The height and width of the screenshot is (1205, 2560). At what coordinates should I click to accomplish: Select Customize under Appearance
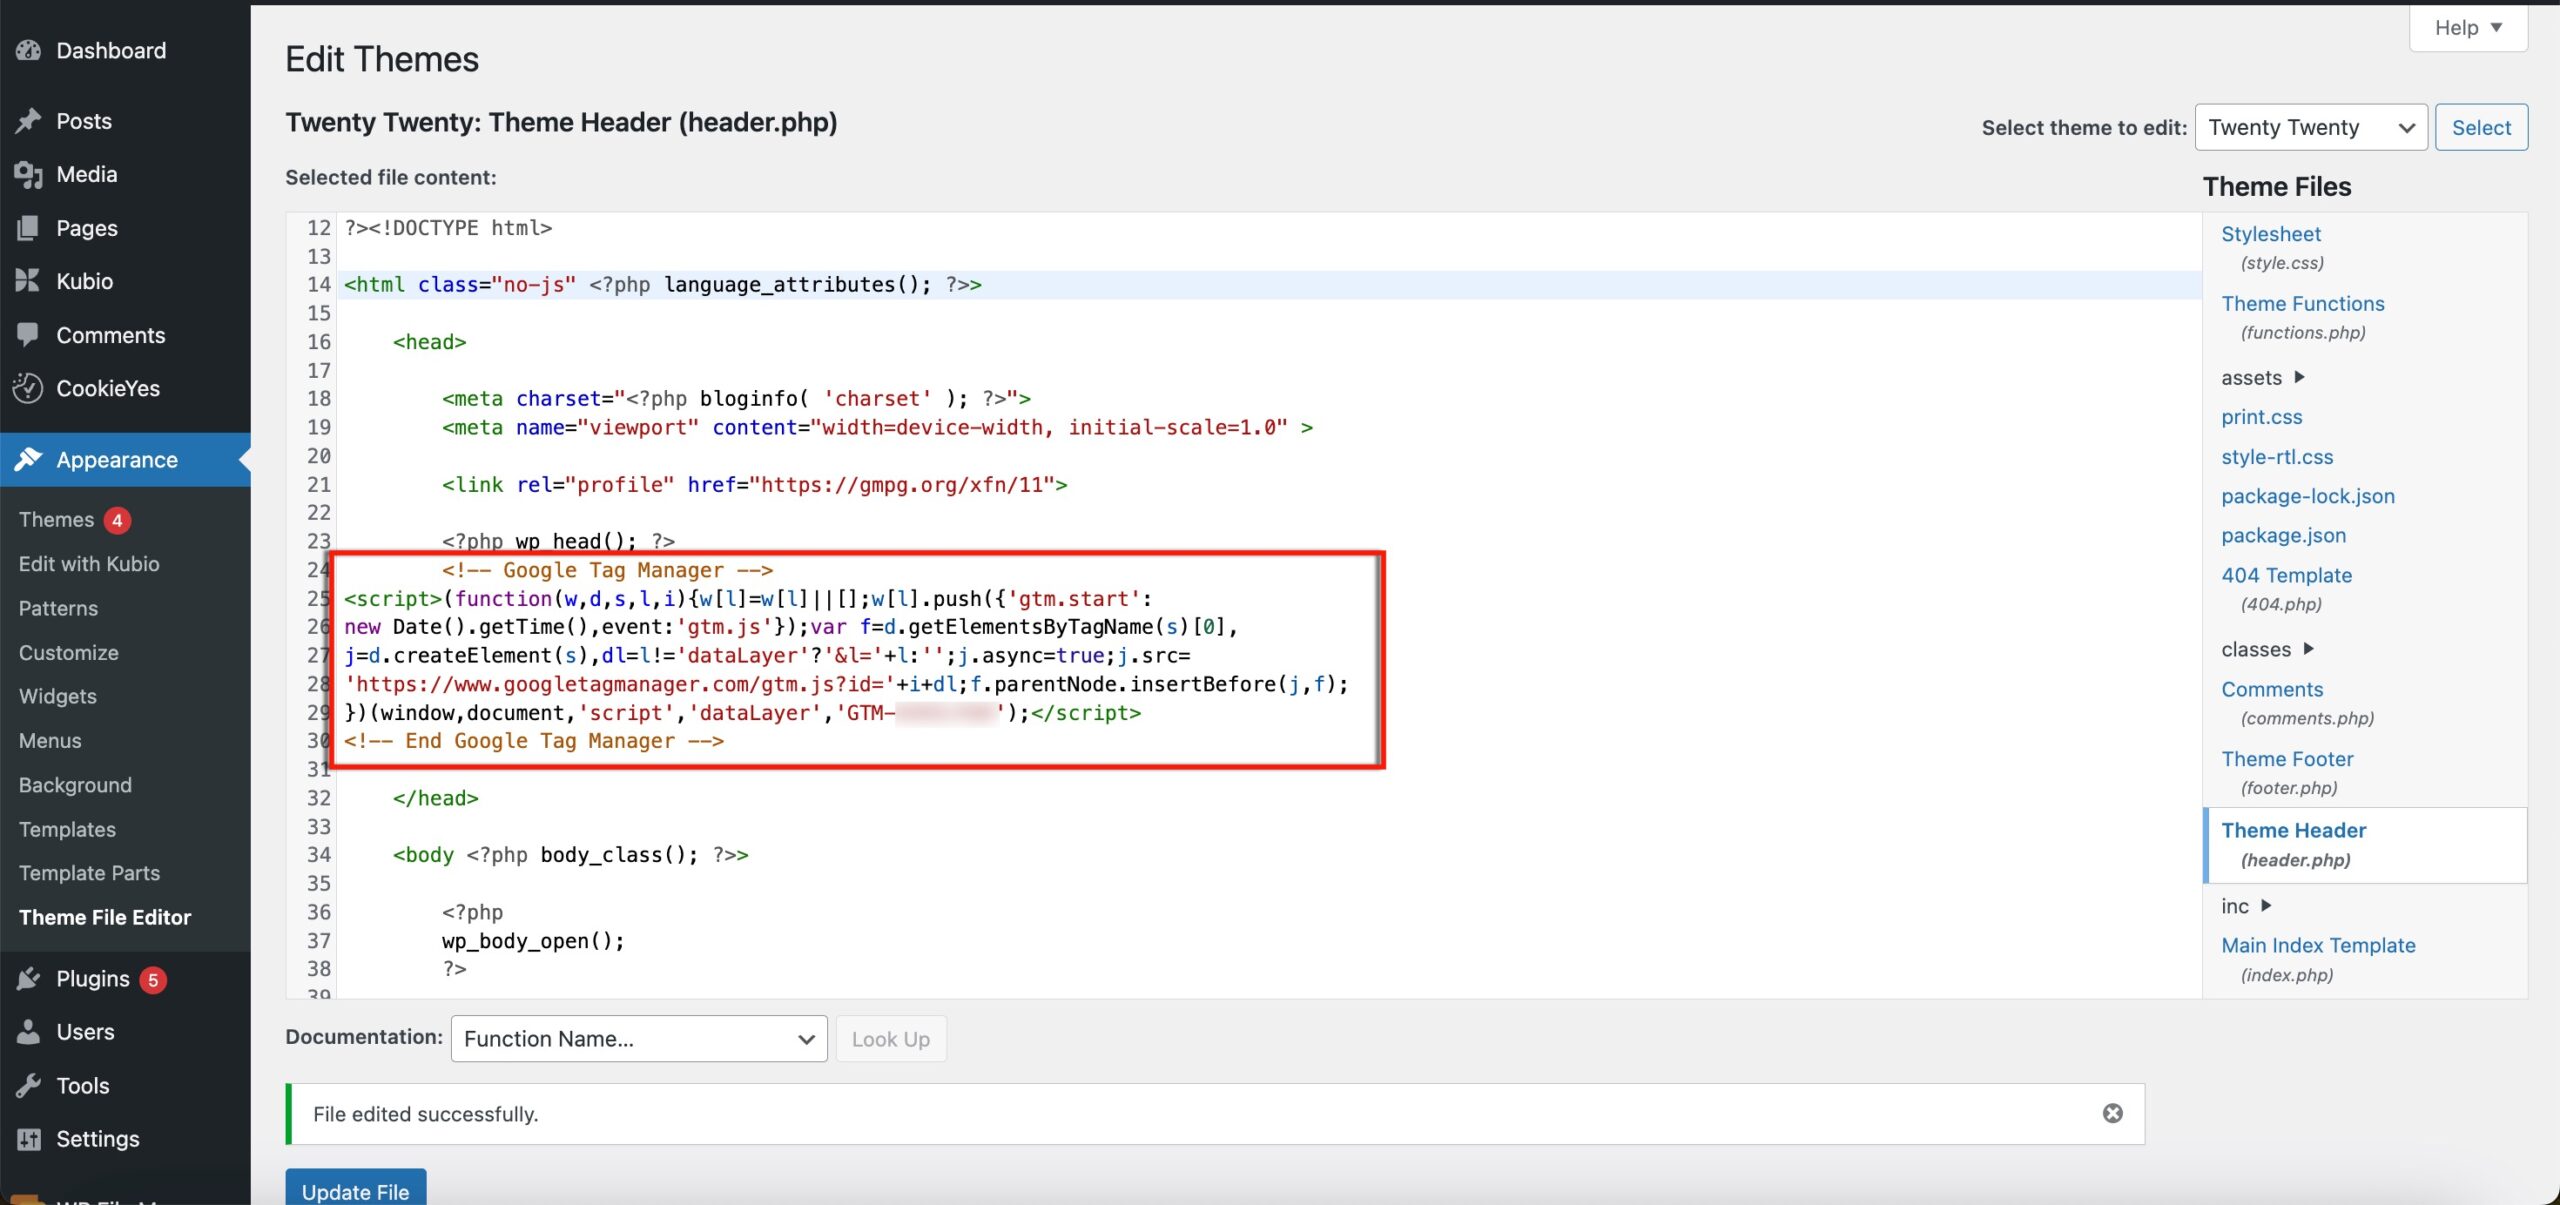tap(68, 652)
